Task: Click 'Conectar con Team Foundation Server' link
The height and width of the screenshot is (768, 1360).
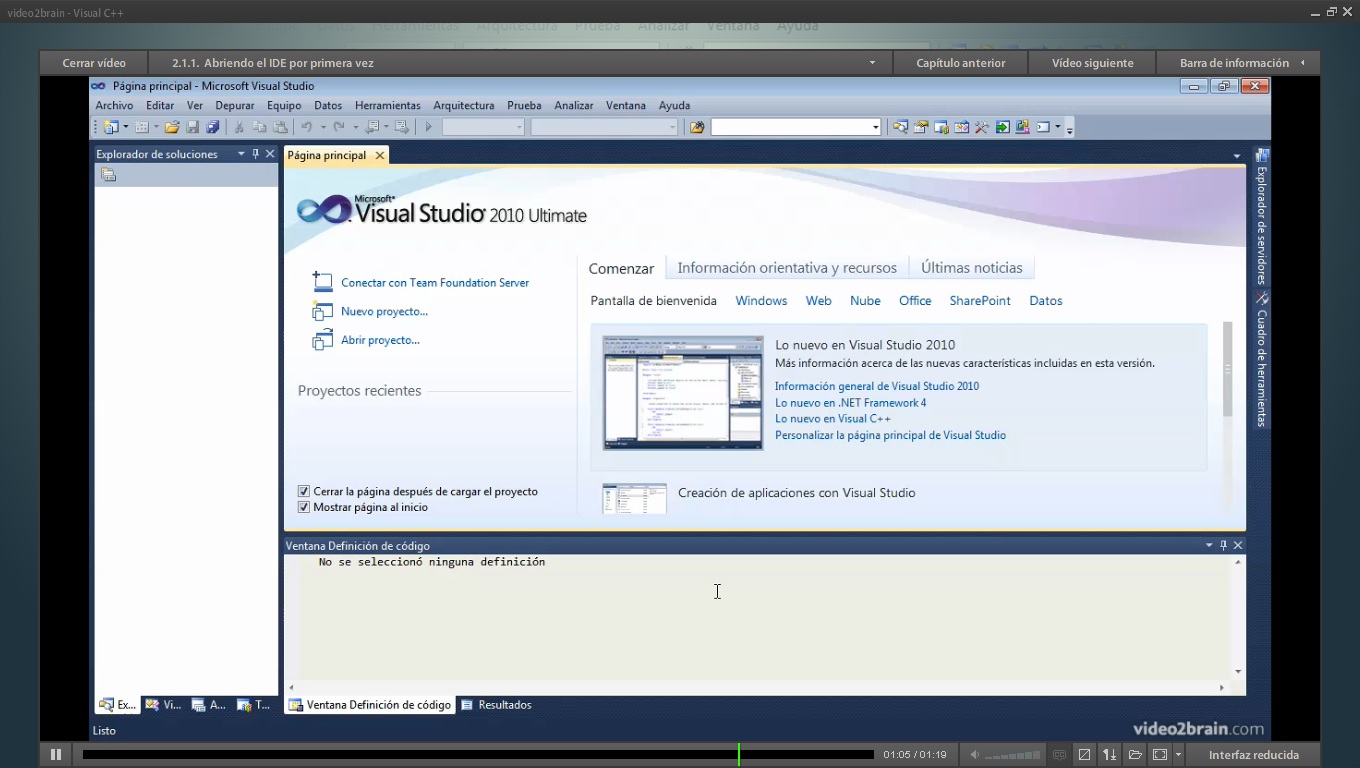Action: point(435,283)
